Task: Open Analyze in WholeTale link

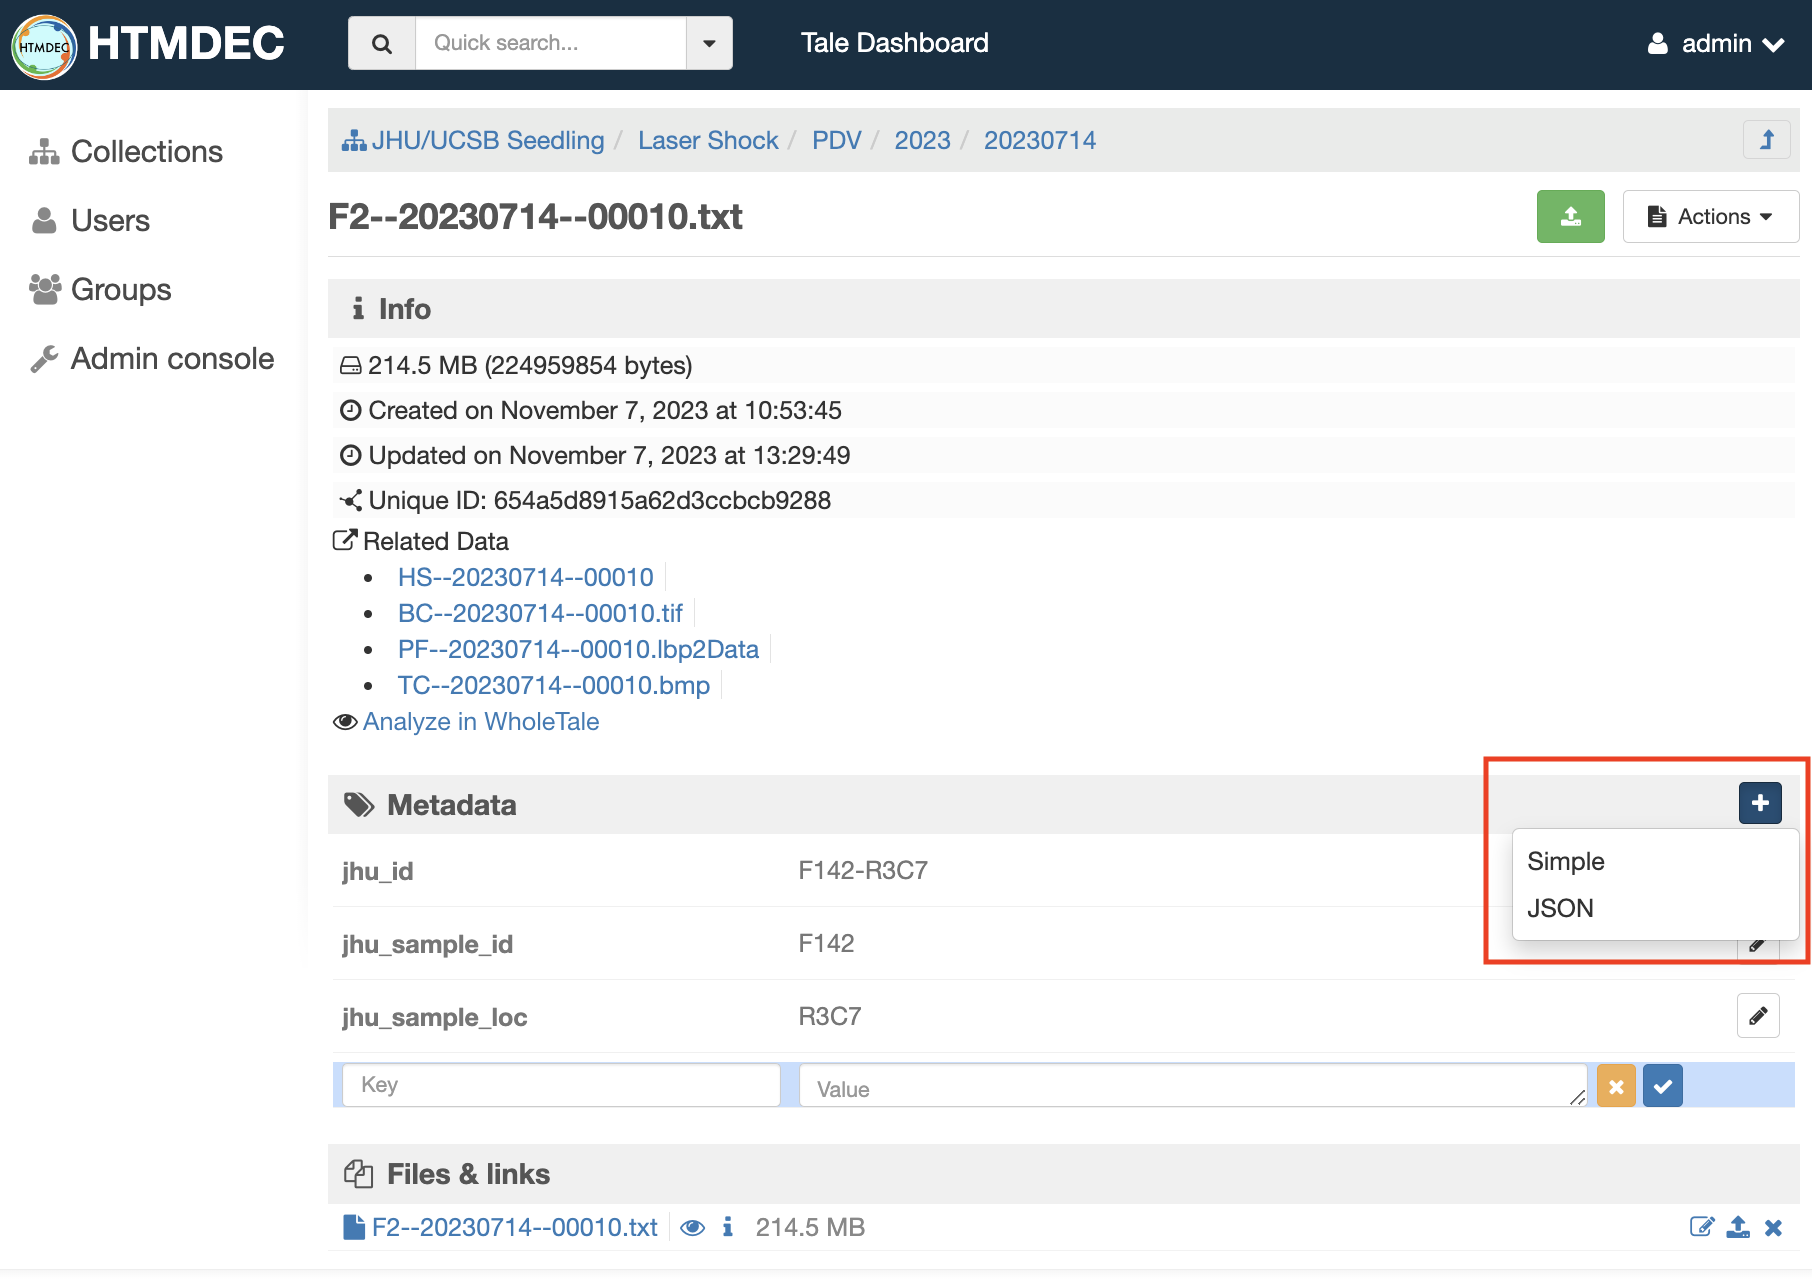Action: coord(480,722)
